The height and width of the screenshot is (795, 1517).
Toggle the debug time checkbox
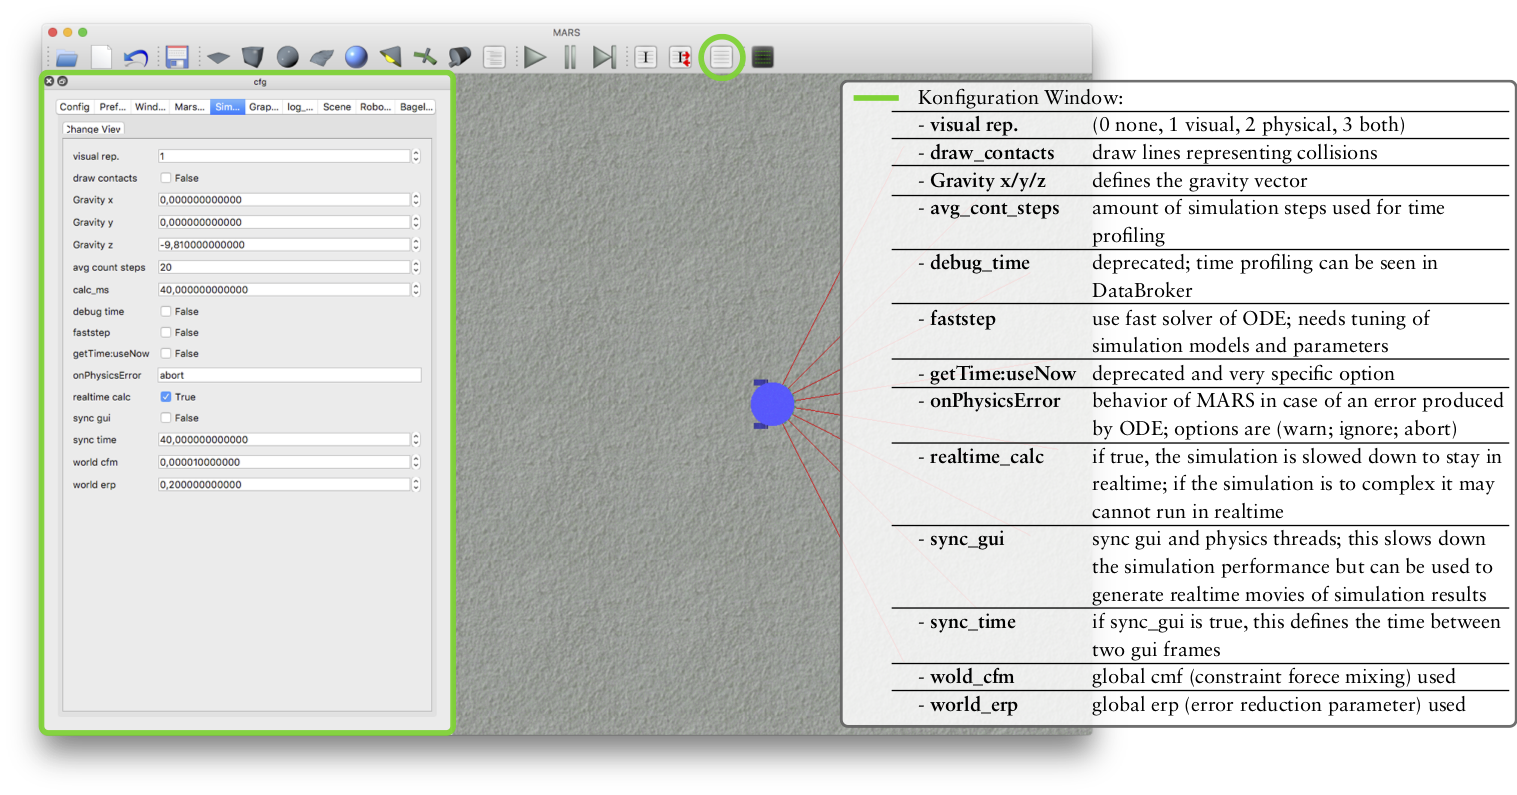(166, 311)
